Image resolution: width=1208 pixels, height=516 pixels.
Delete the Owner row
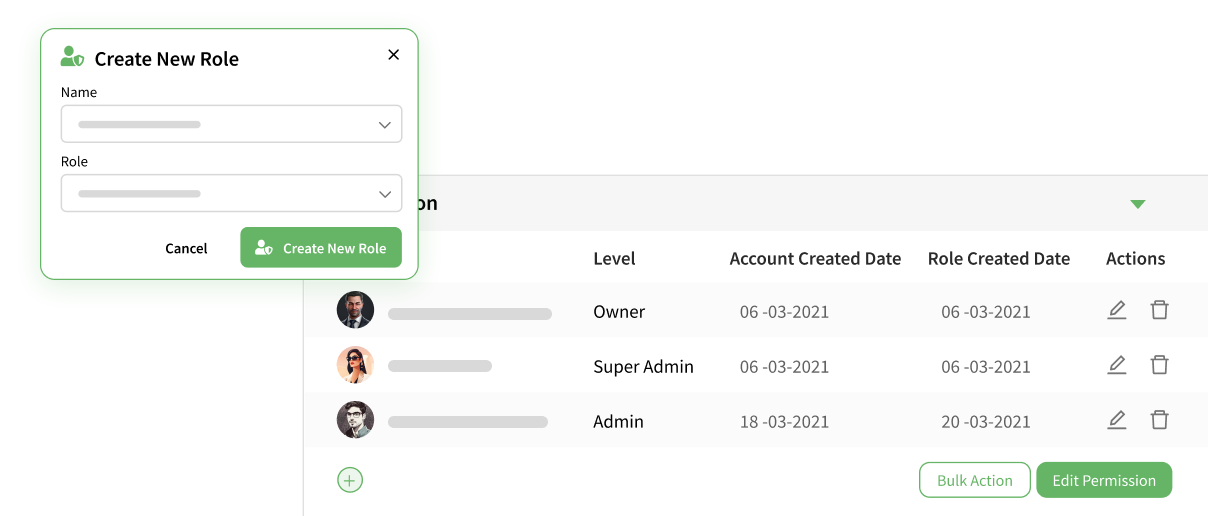[x=1159, y=310]
